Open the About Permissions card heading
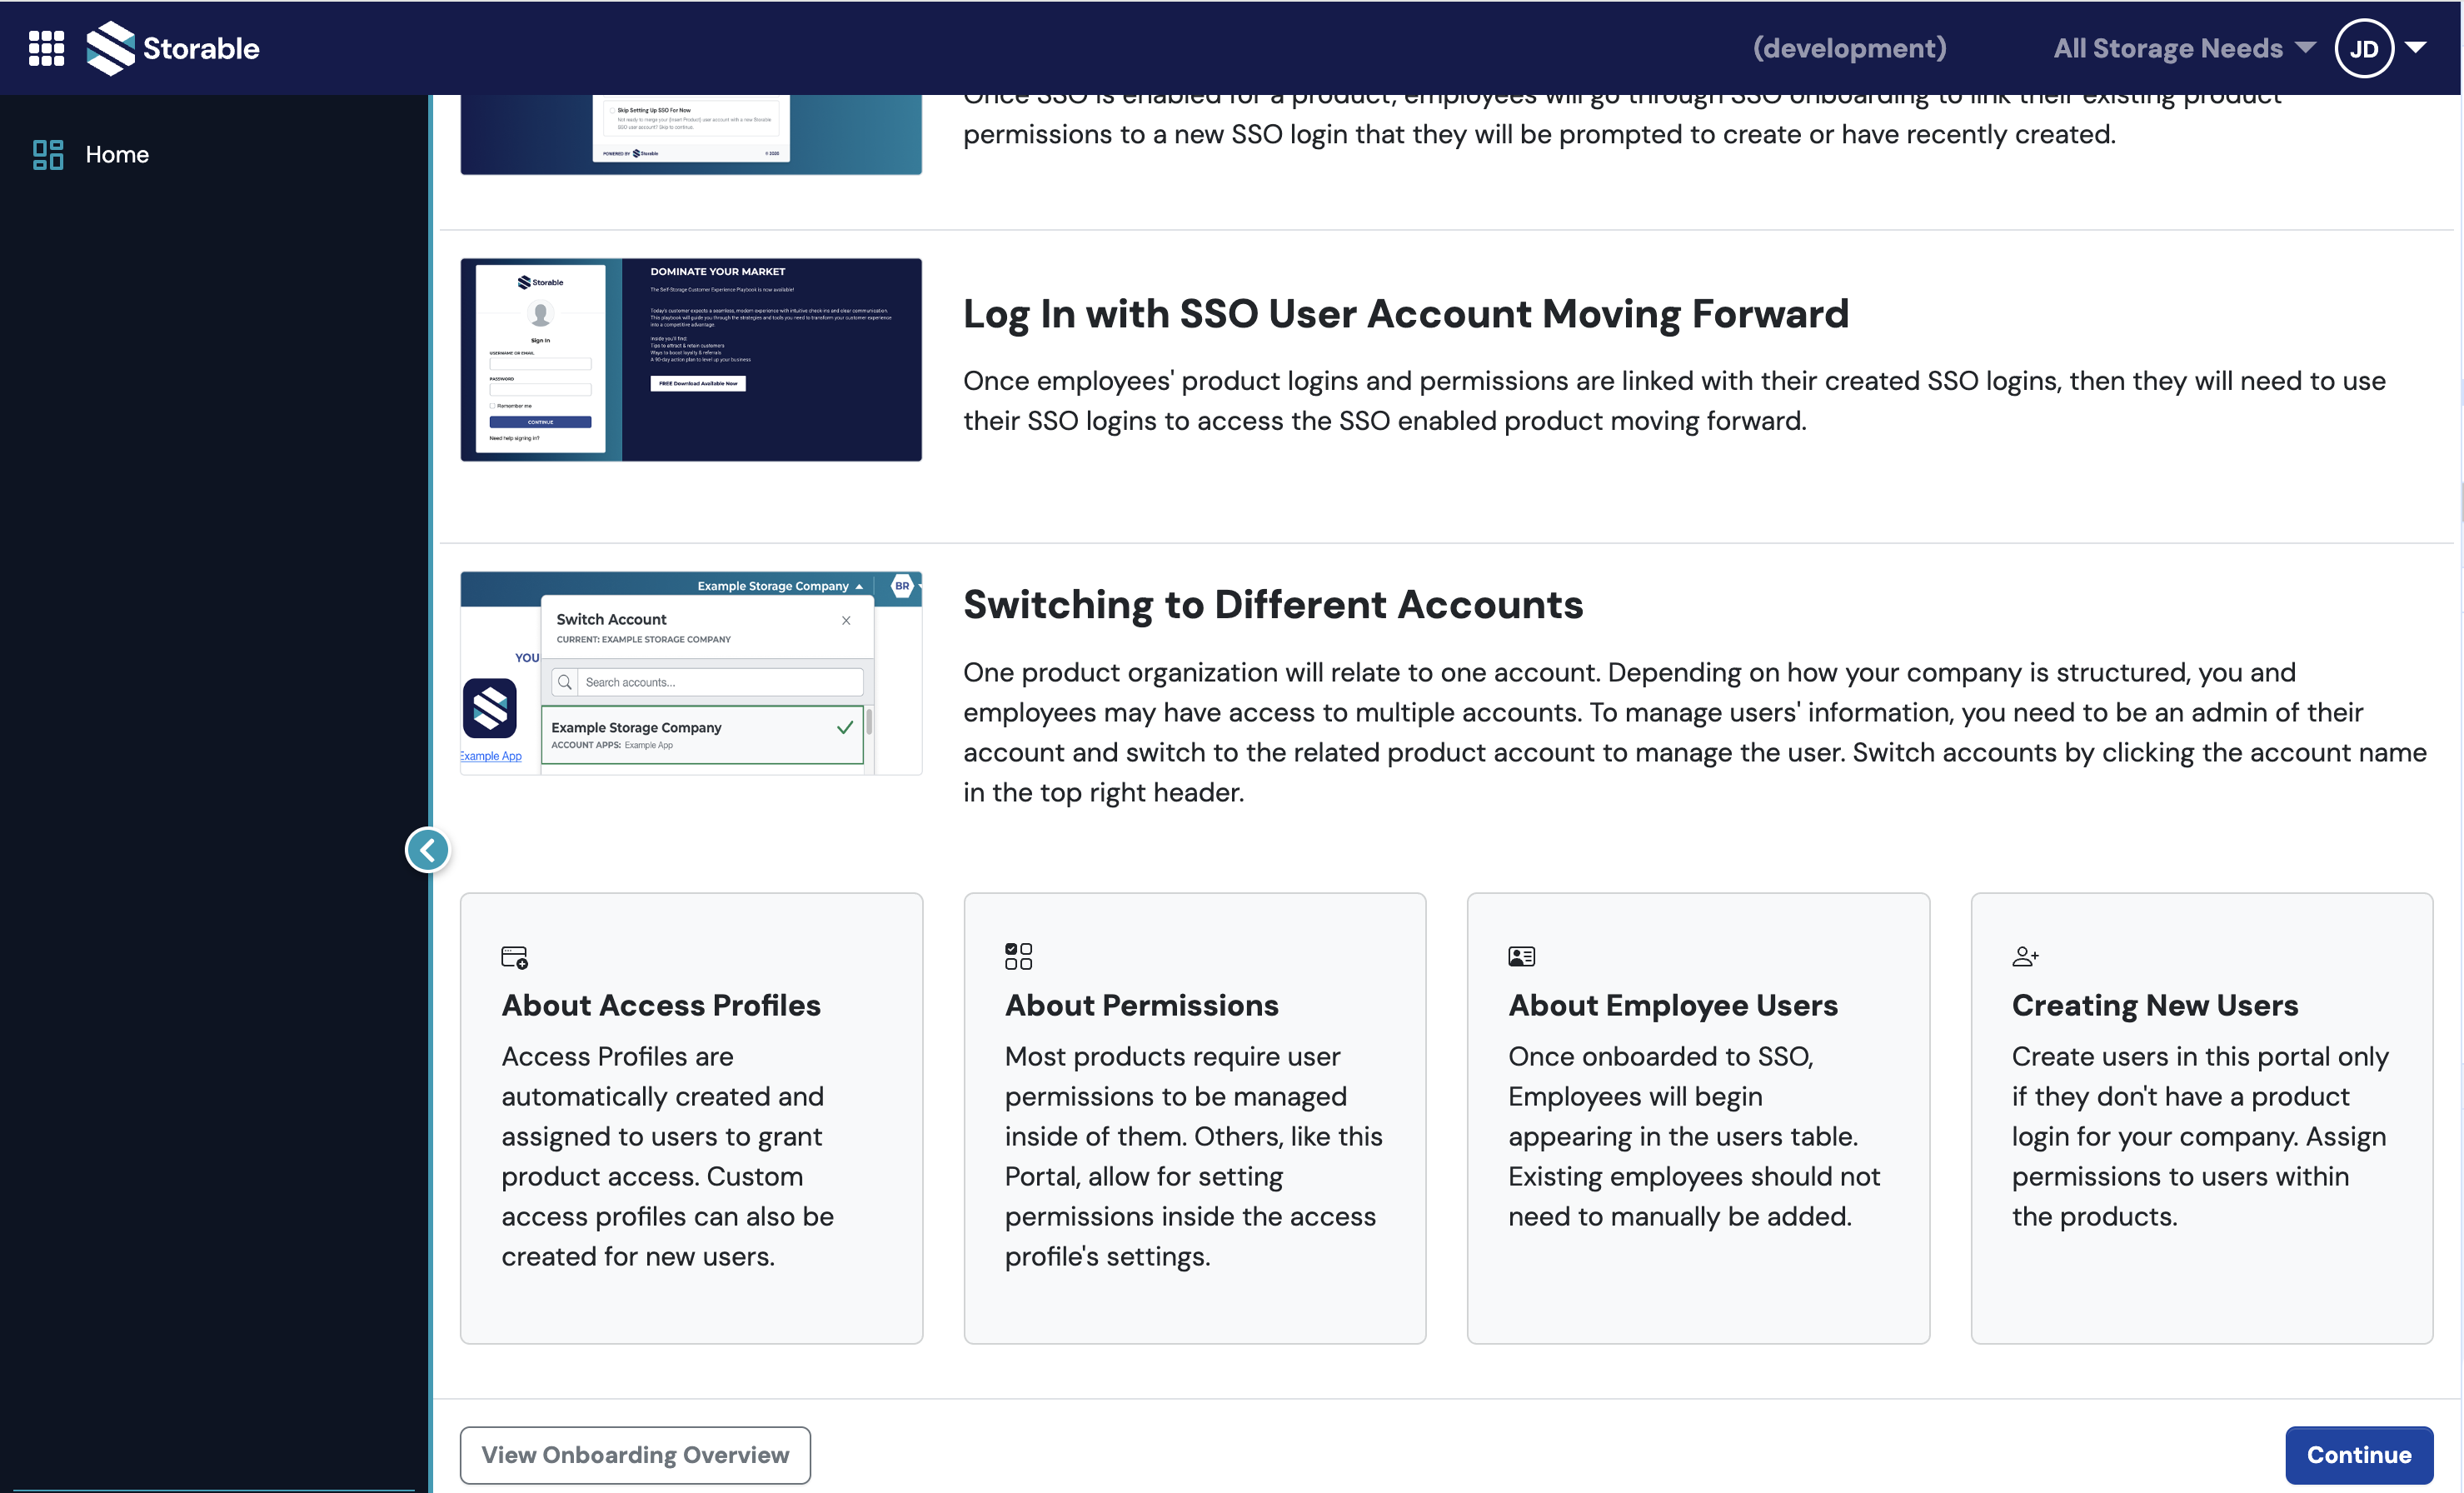The width and height of the screenshot is (2464, 1493). [x=1141, y=1005]
